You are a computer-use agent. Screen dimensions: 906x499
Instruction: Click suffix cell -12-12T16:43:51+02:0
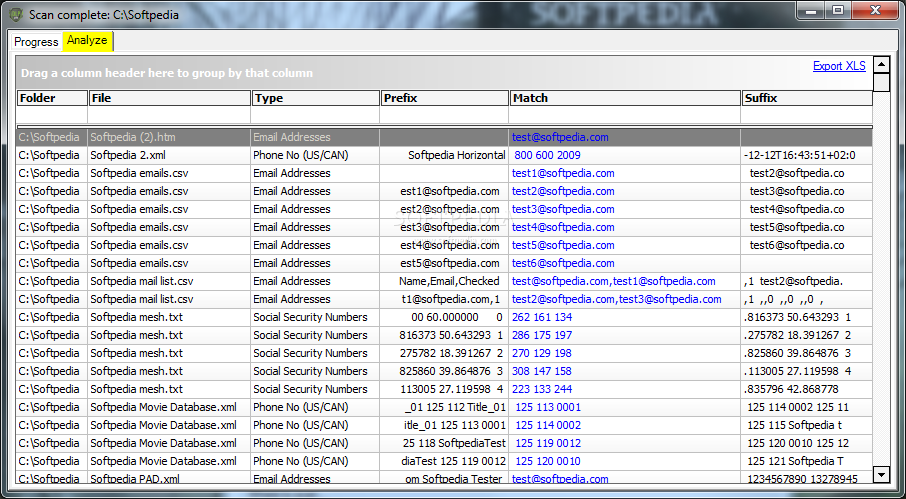coord(807,155)
